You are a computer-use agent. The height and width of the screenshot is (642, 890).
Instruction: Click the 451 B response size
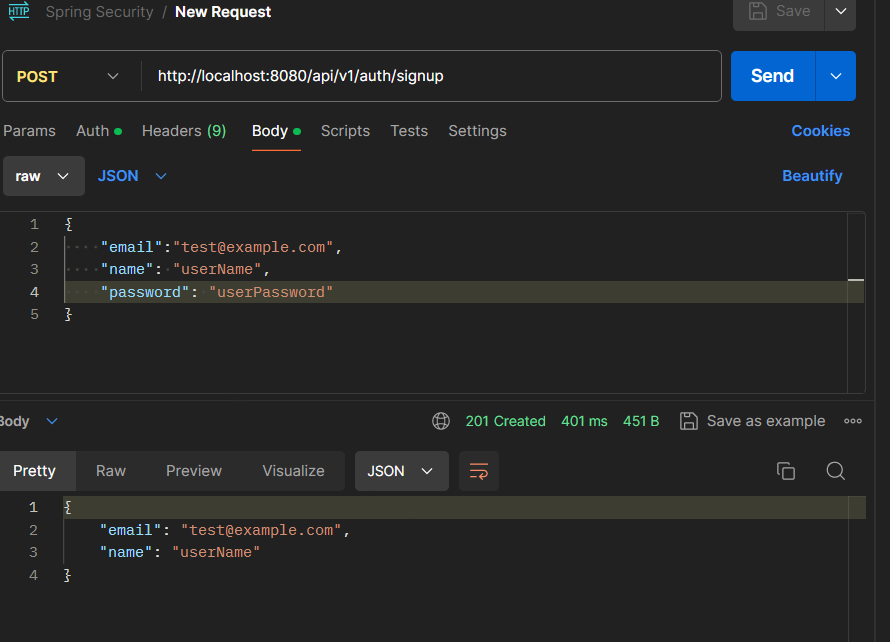click(641, 421)
